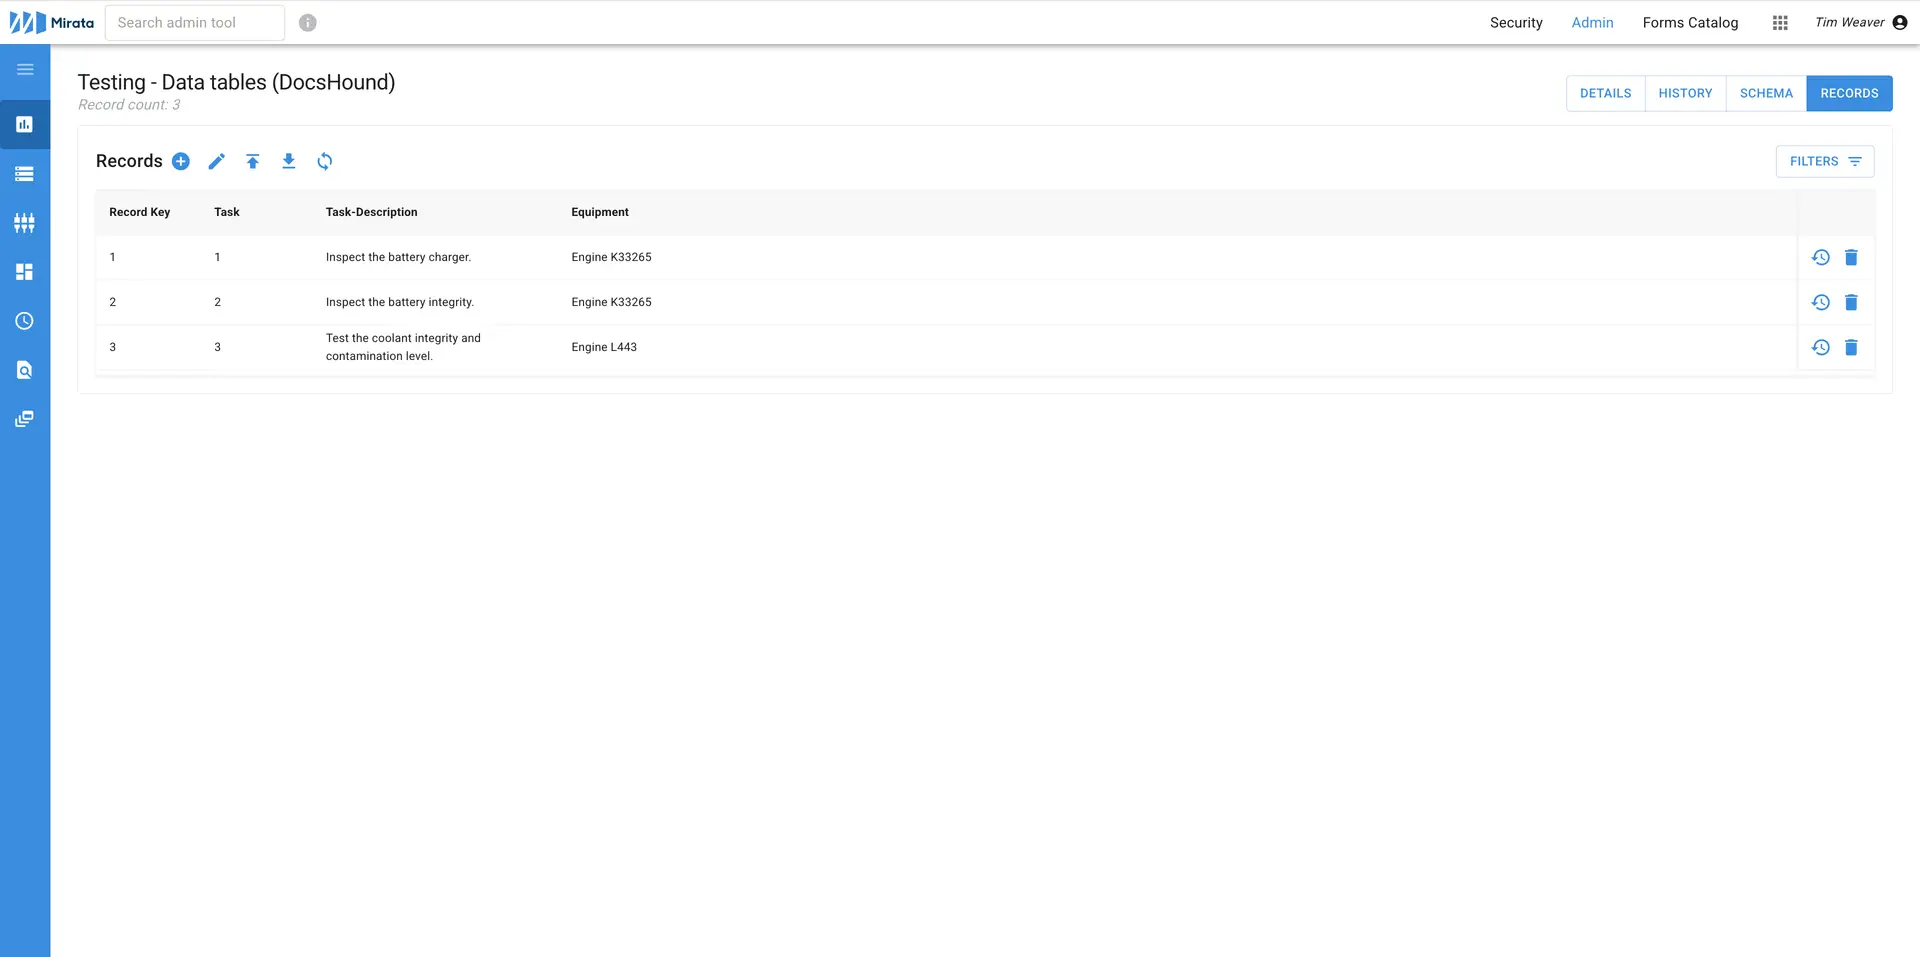Switch to the Details tab
The height and width of the screenshot is (957, 1920).
tap(1605, 93)
